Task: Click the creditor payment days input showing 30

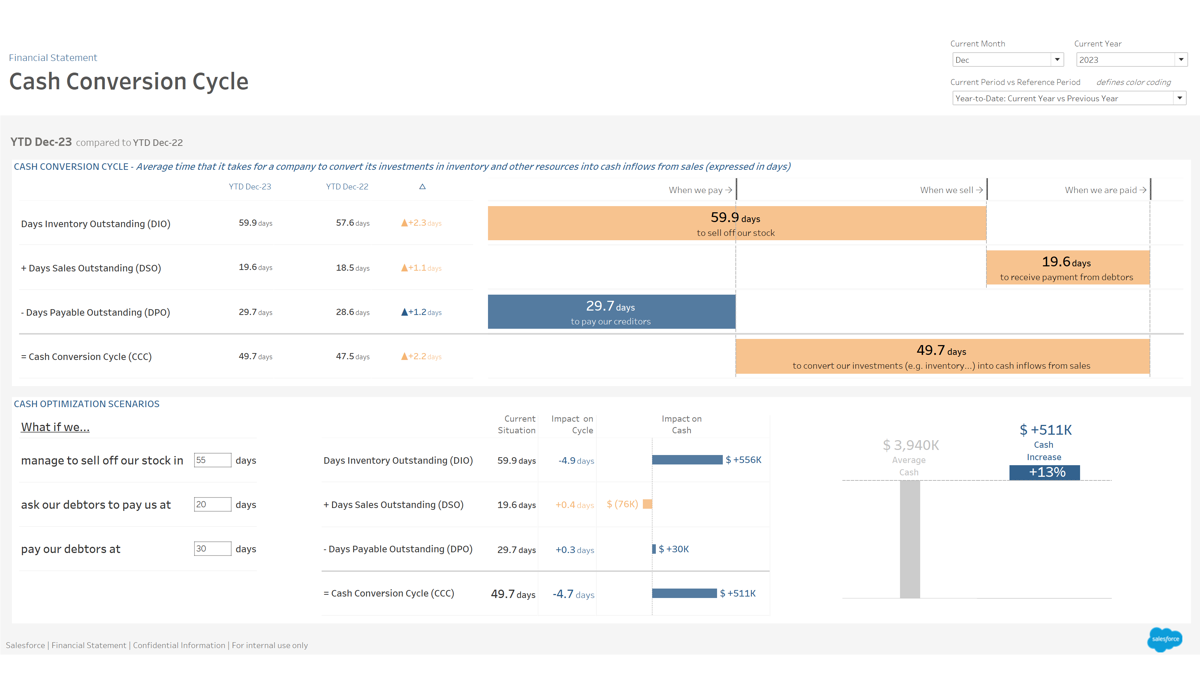Action: coord(212,548)
